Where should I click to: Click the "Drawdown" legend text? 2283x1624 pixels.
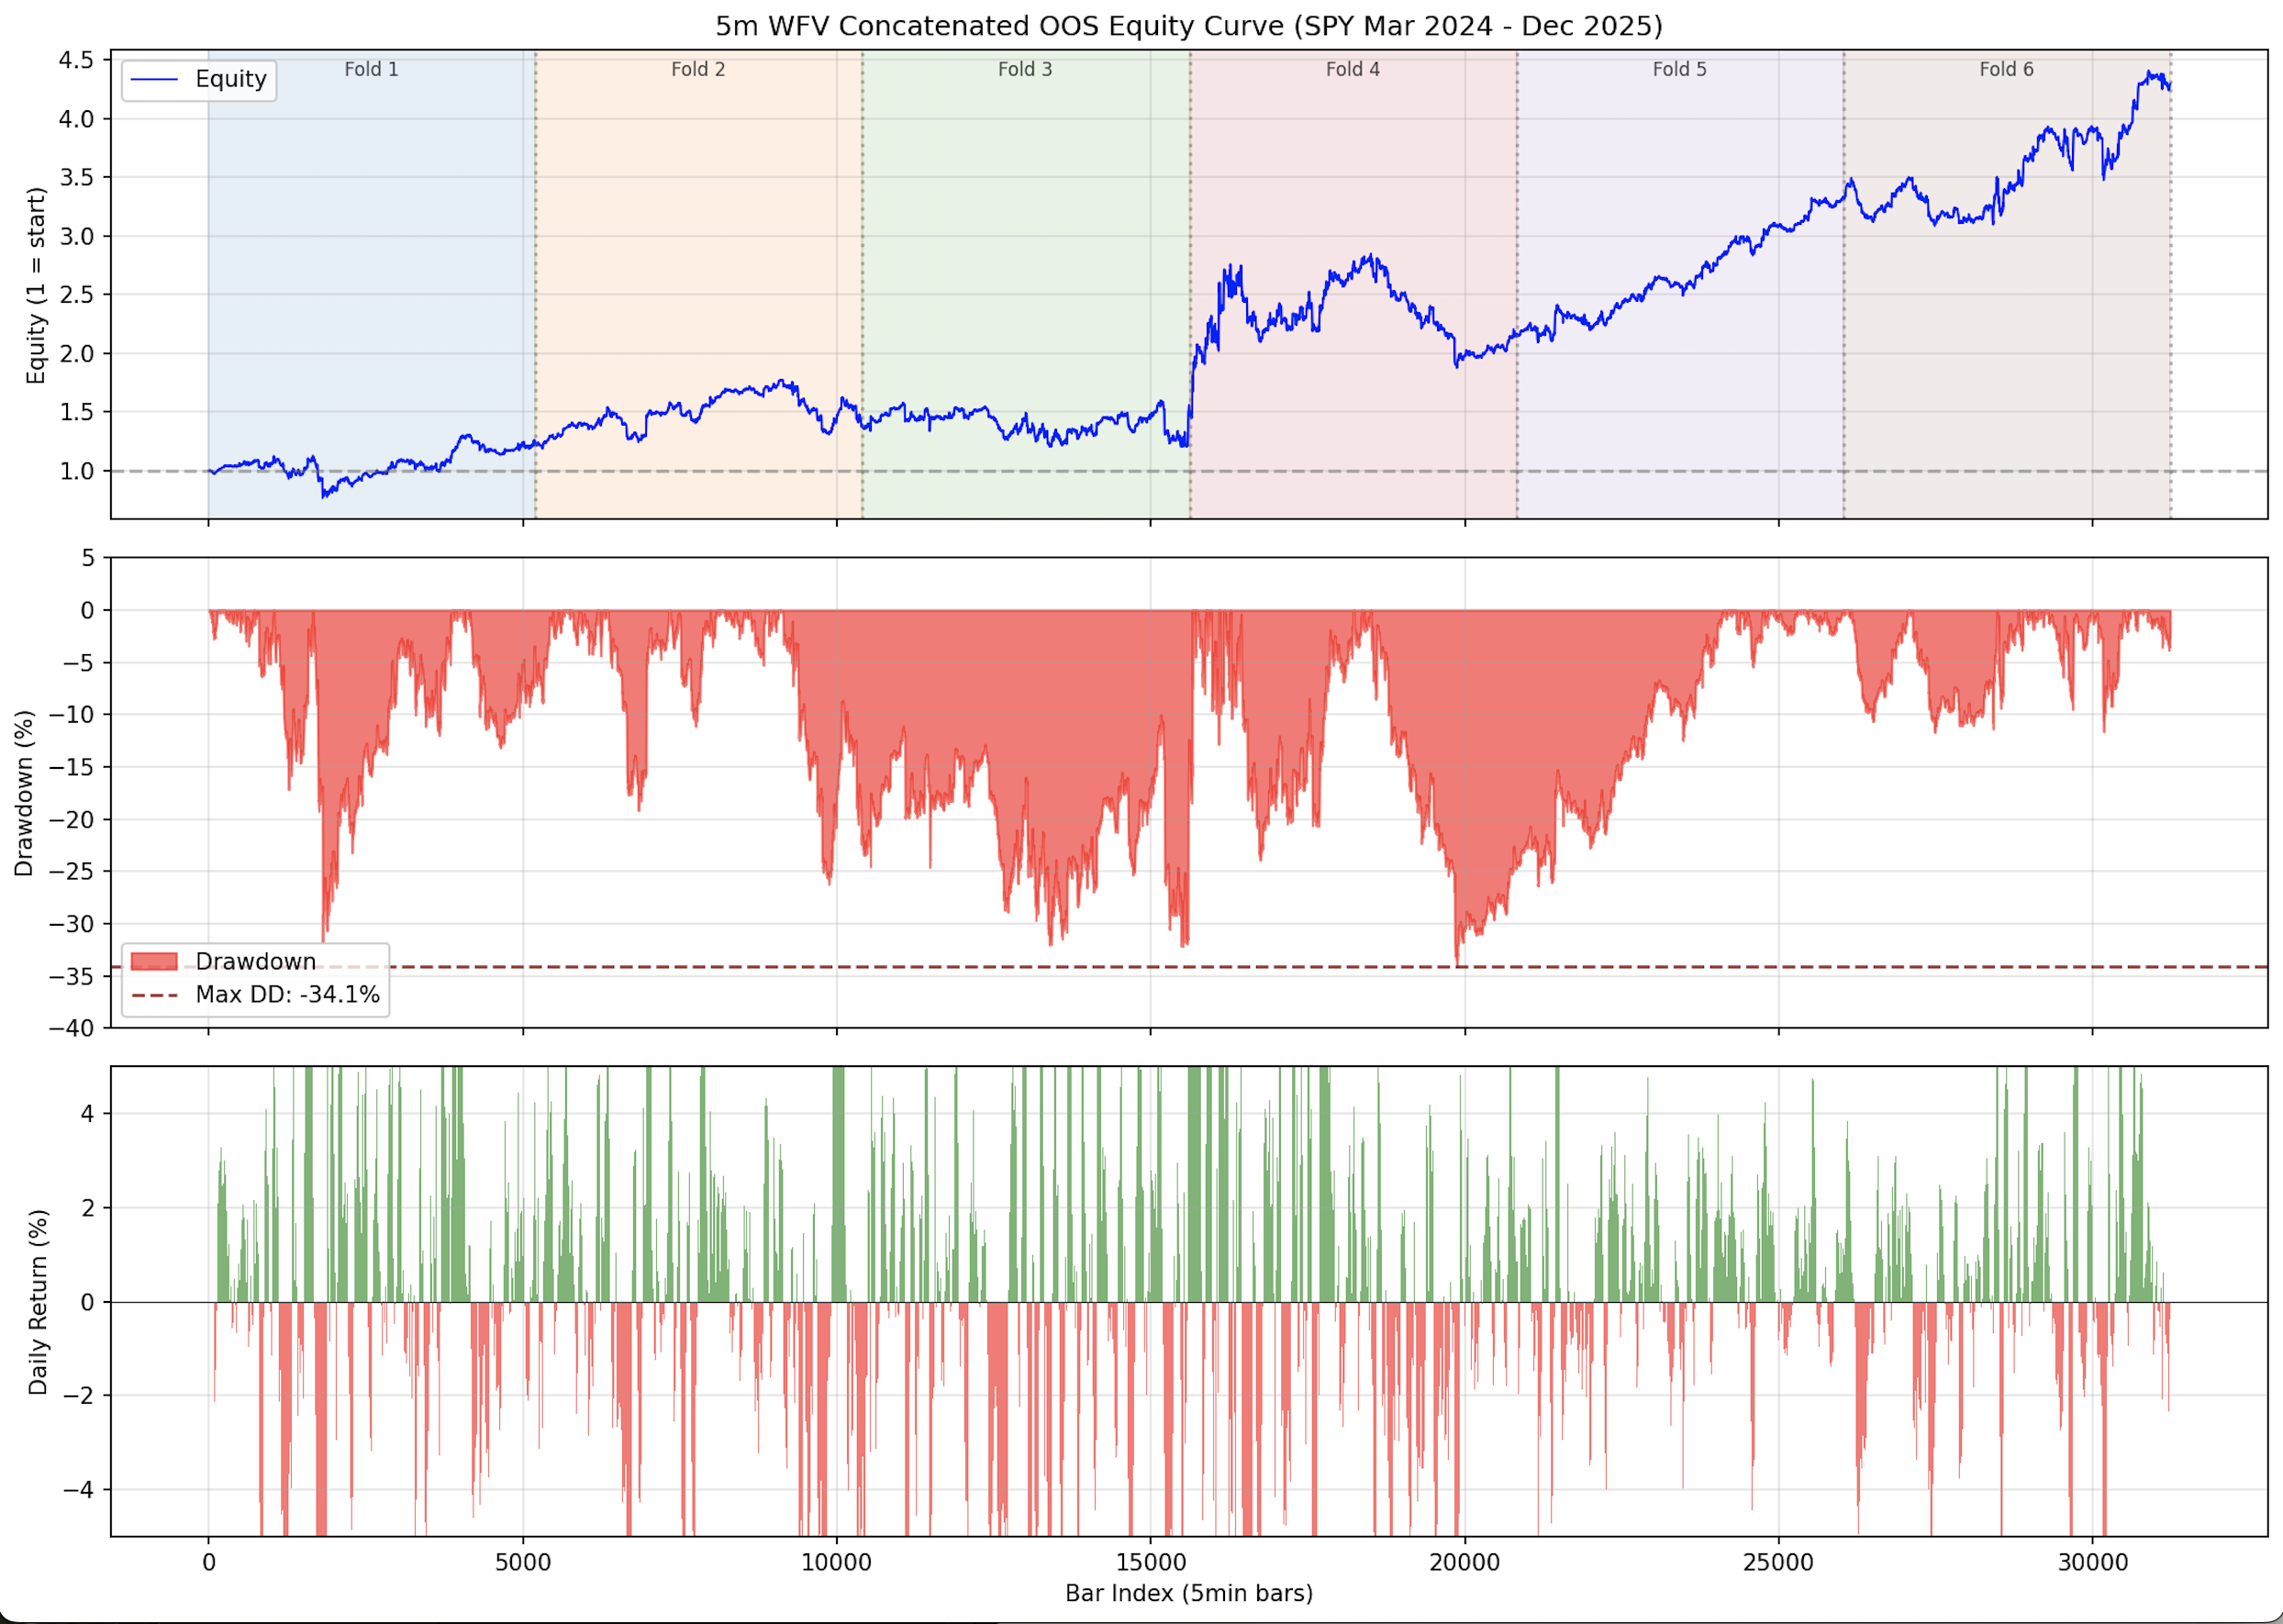(255, 961)
